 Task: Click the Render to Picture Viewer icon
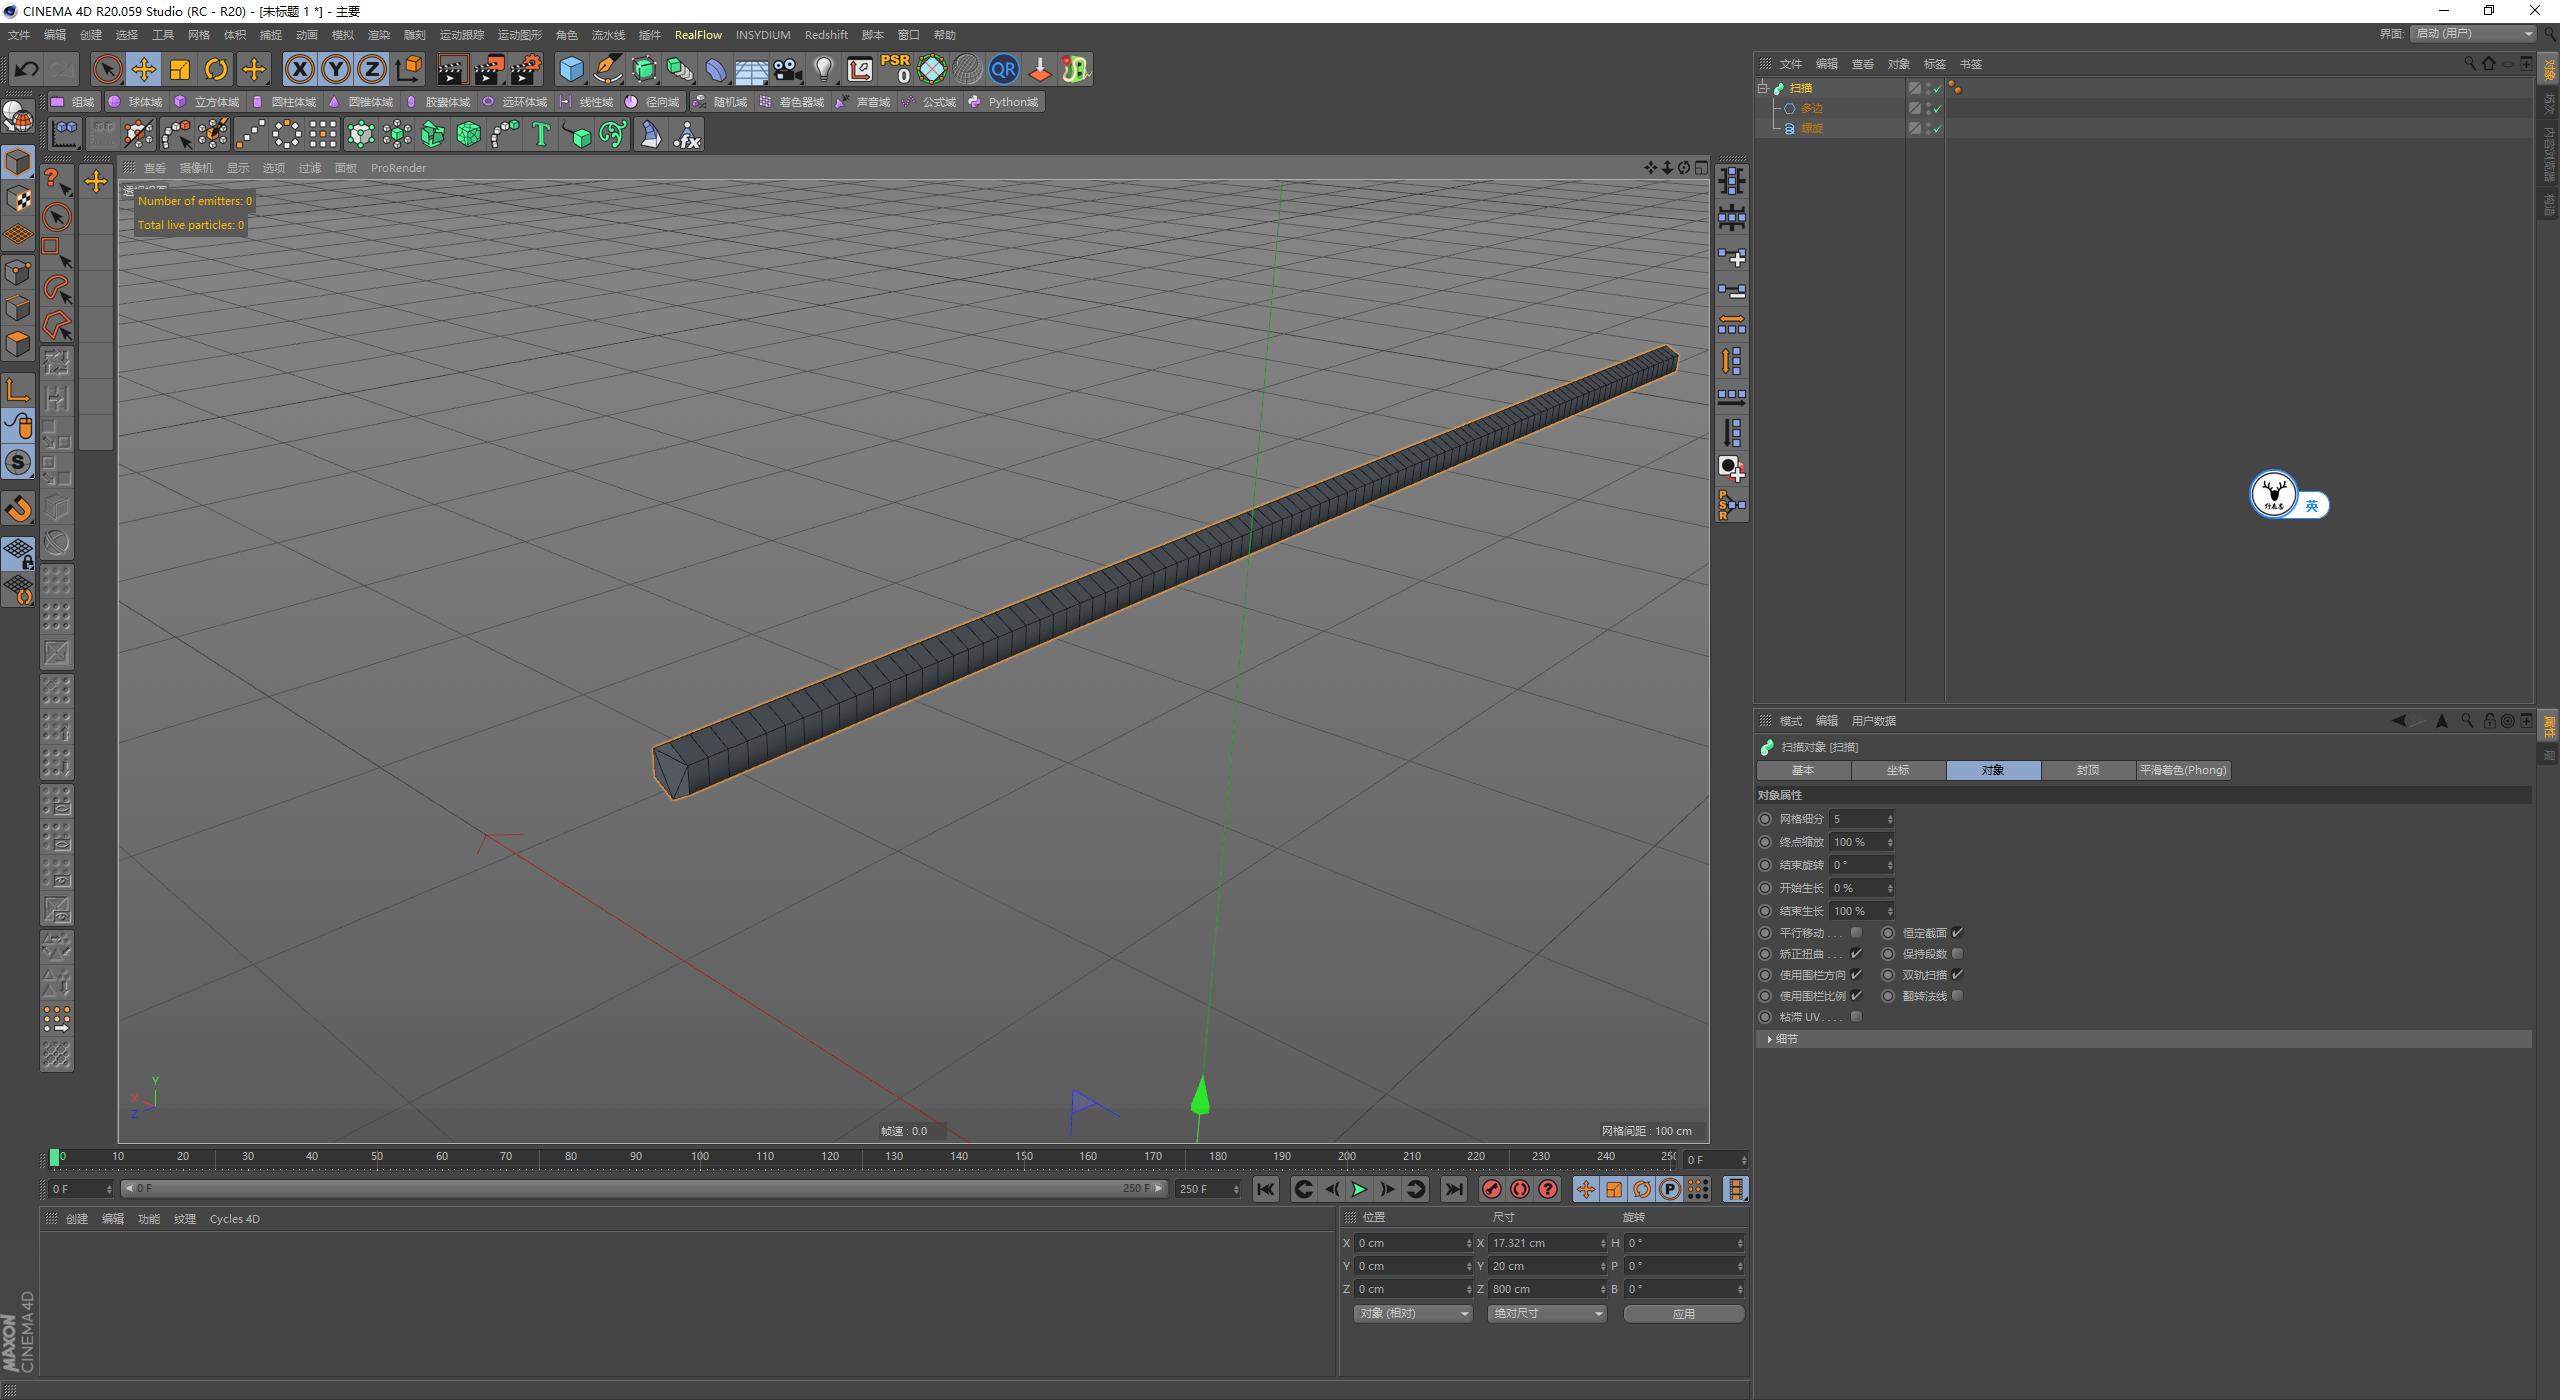[x=489, y=69]
